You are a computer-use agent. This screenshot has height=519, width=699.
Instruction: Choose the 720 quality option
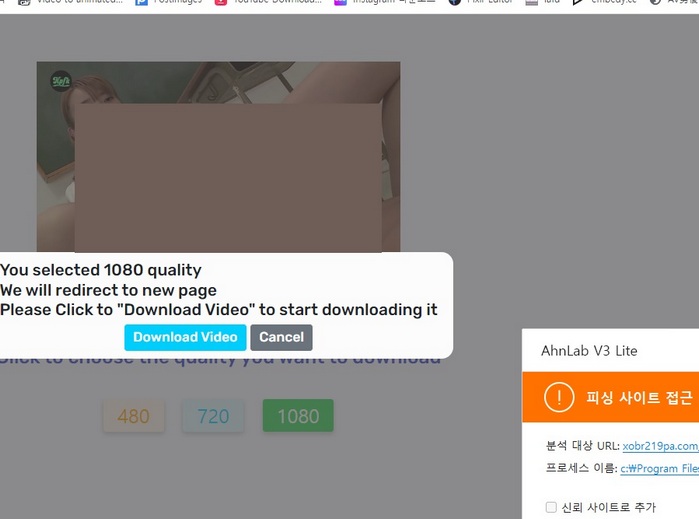tap(213, 416)
